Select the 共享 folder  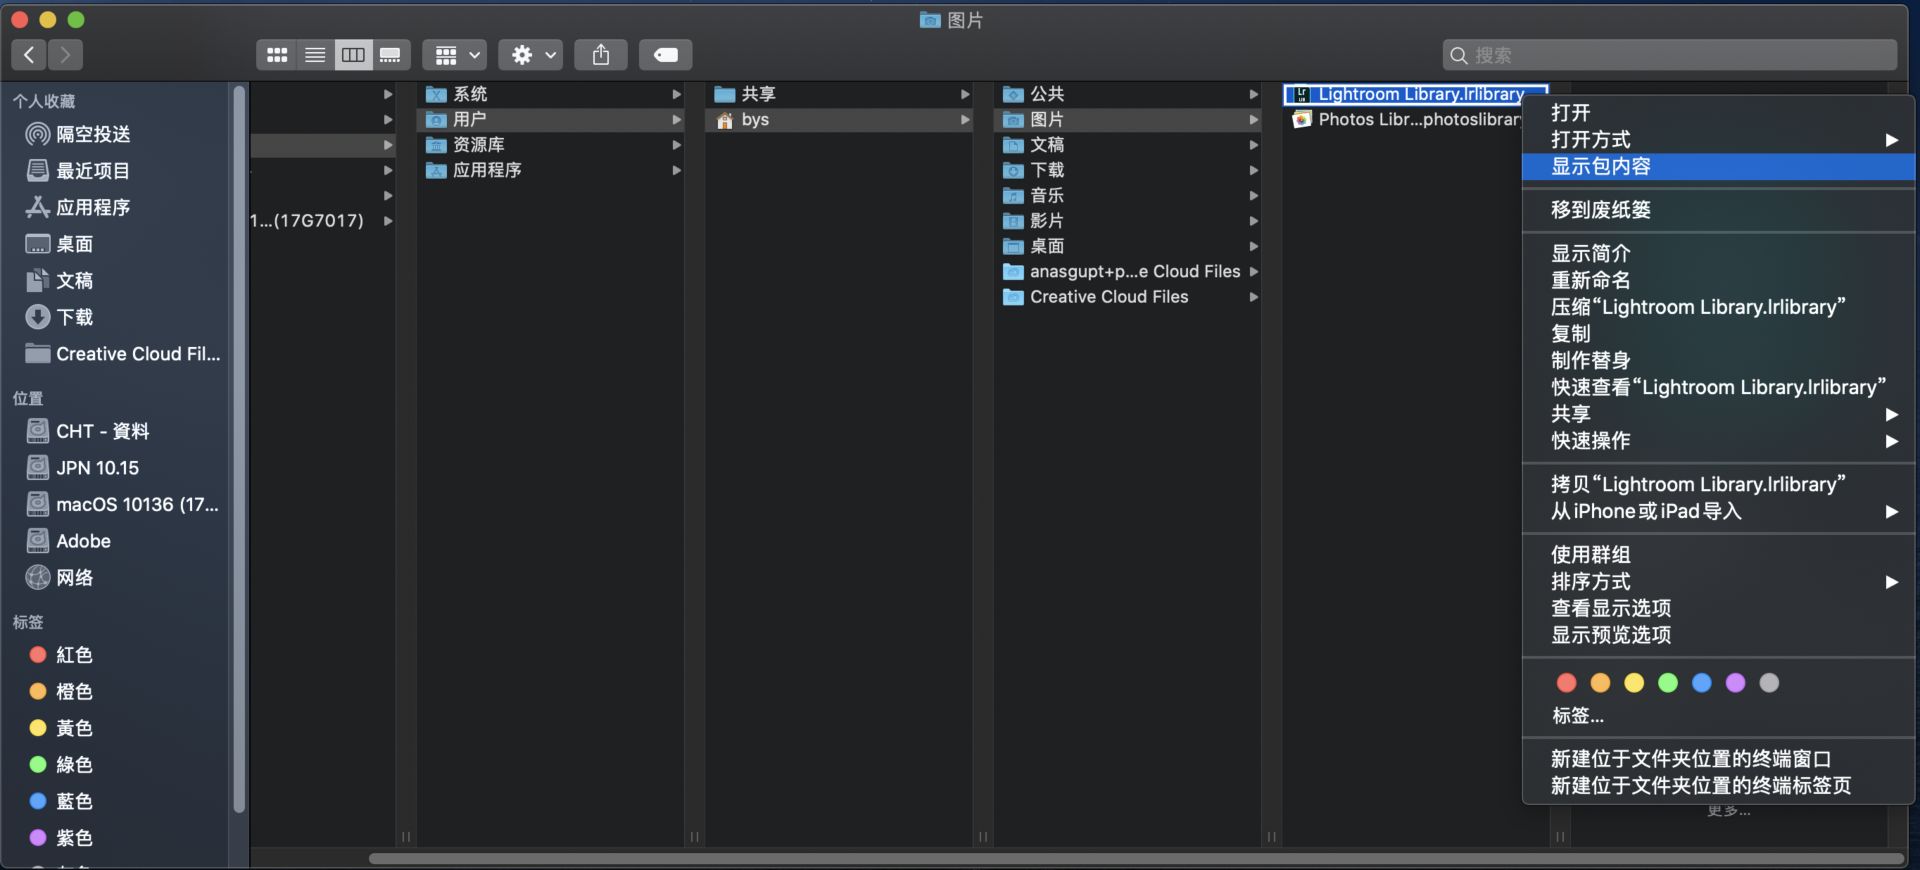(x=840, y=94)
